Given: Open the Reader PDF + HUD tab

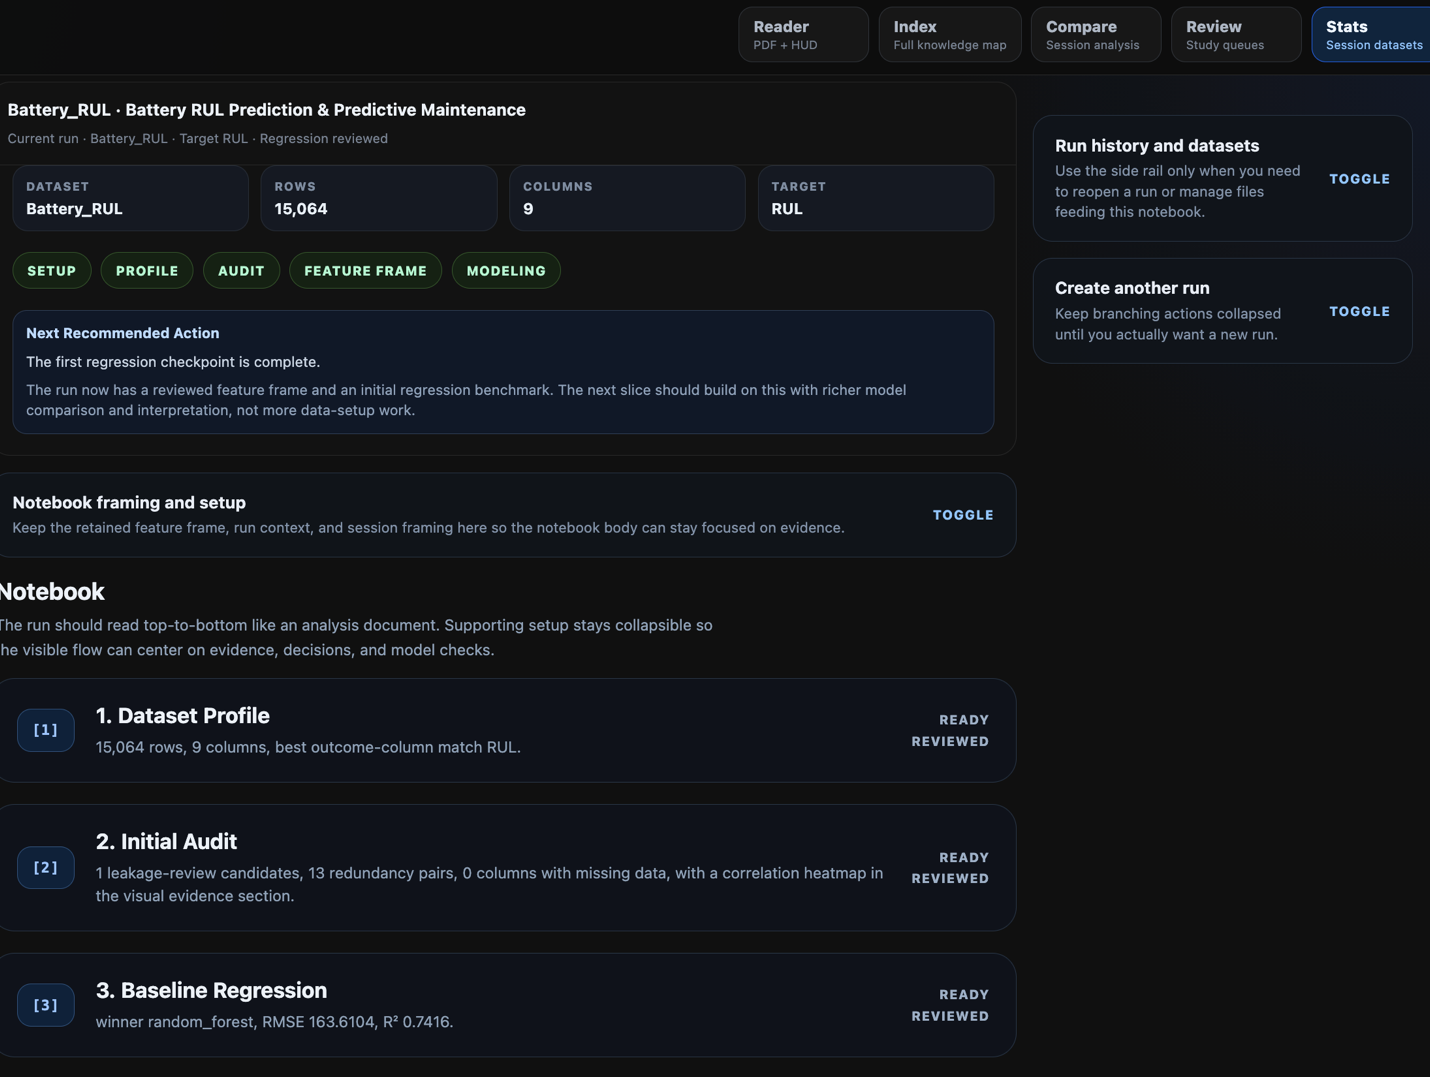Looking at the screenshot, I should 803,35.
